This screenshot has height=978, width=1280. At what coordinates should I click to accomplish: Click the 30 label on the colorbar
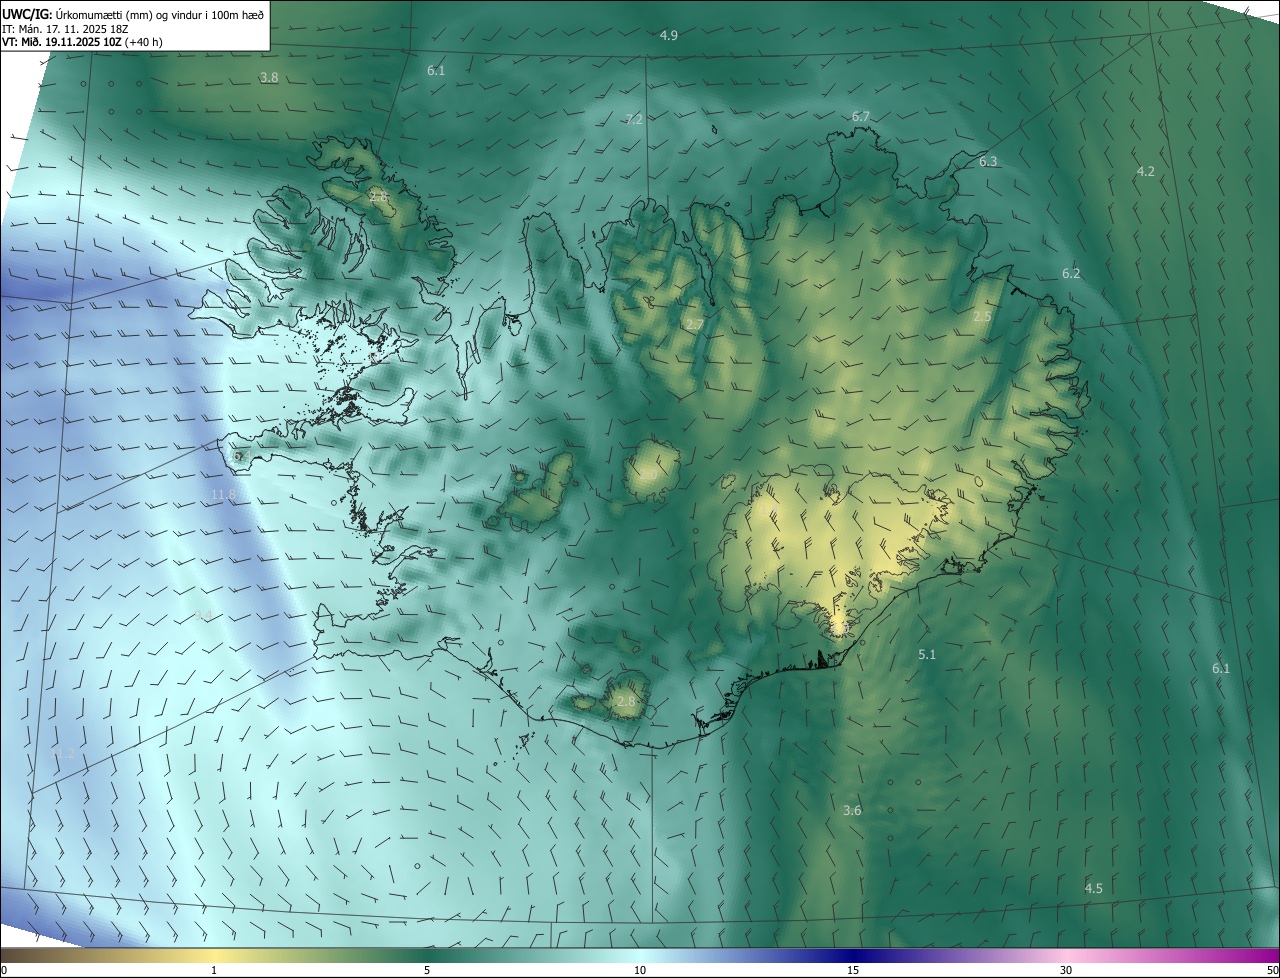coord(1066,971)
